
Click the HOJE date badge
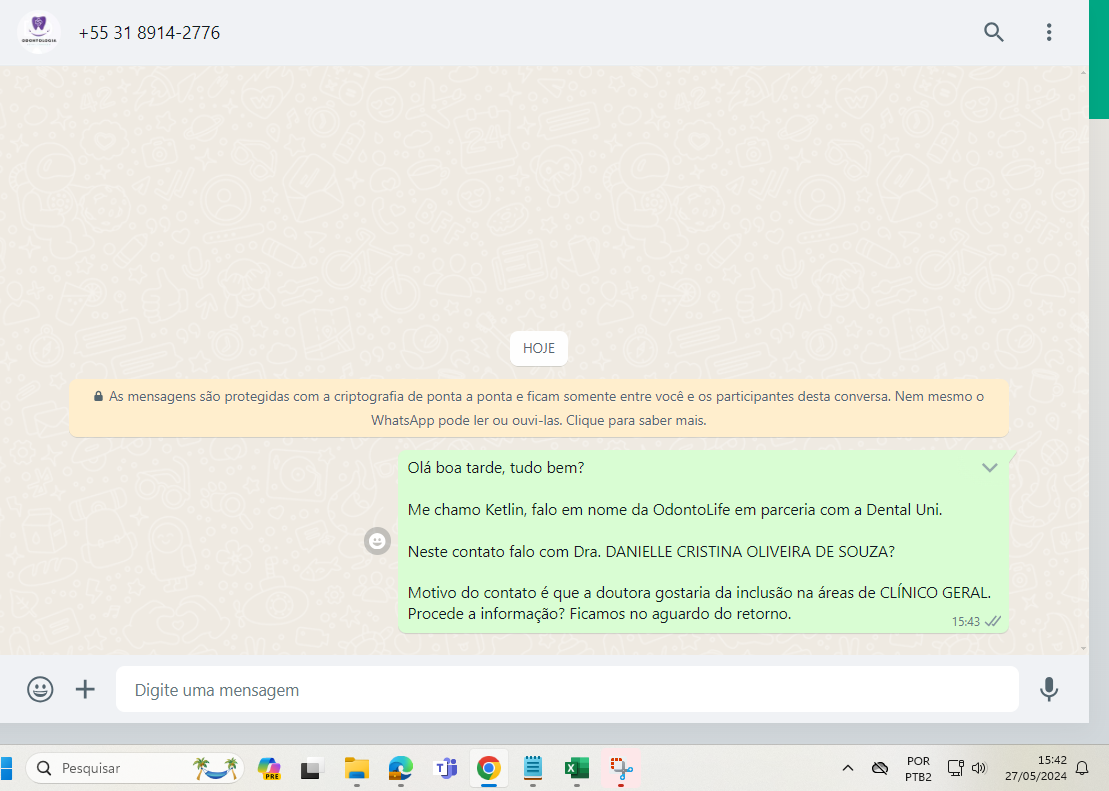click(x=539, y=348)
